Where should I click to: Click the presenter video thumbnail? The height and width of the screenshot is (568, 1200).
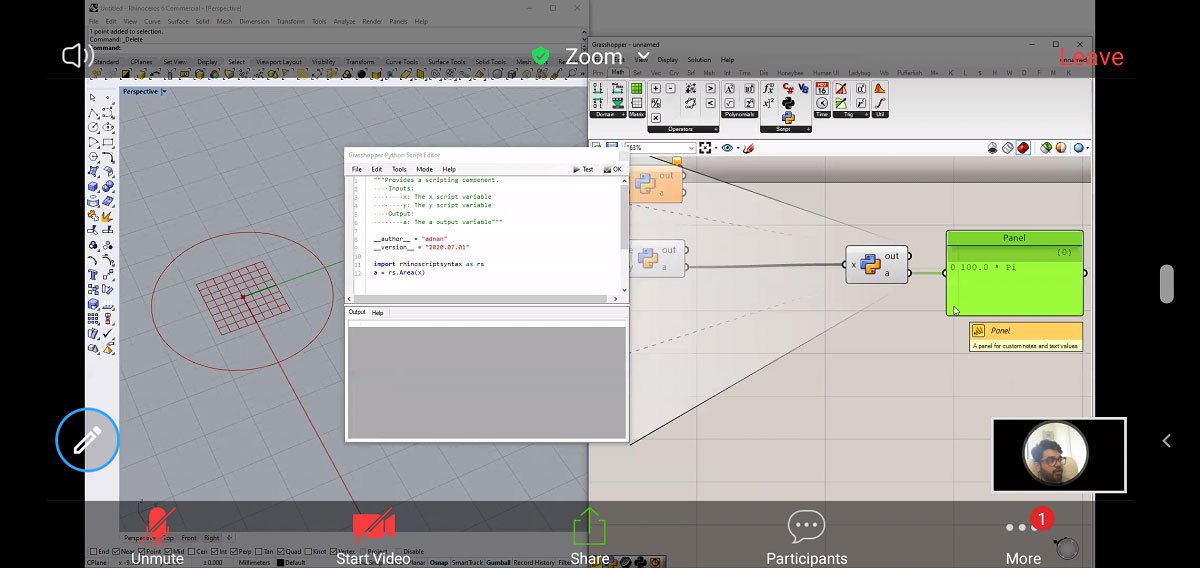tap(1058, 455)
